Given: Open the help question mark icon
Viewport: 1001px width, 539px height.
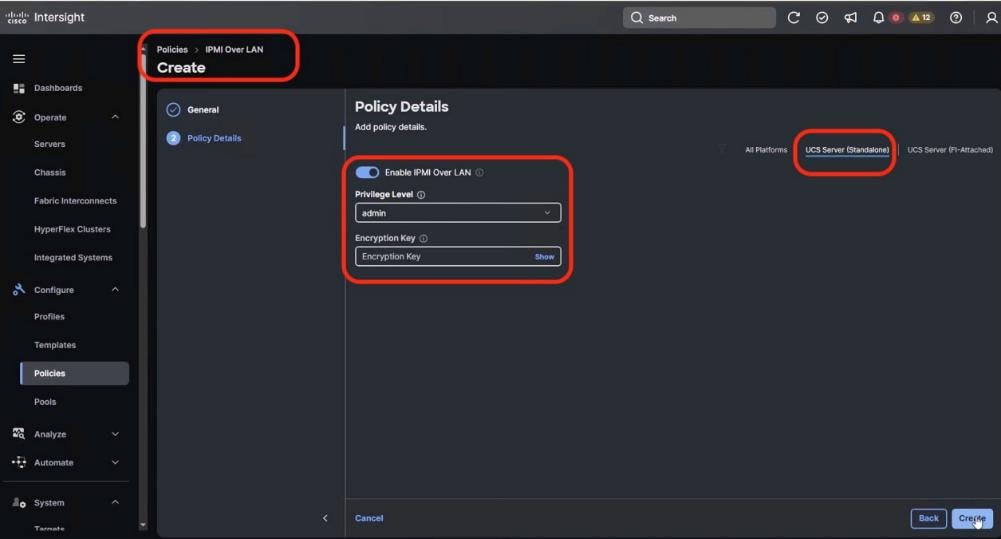Looking at the screenshot, I should tap(956, 18).
